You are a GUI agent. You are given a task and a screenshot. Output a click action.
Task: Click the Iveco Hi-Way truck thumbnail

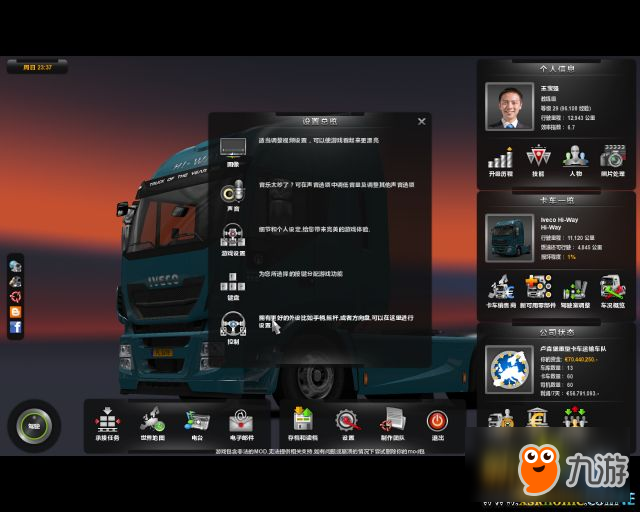(509, 238)
